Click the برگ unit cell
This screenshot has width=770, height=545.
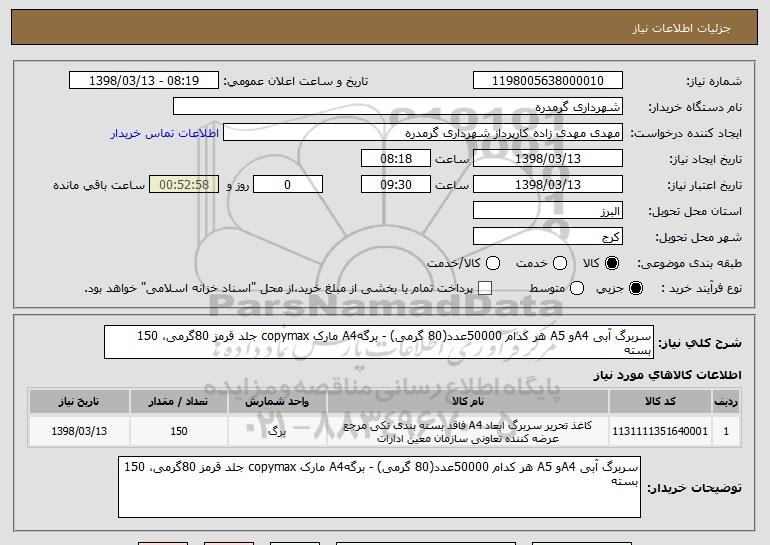[x=277, y=431]
